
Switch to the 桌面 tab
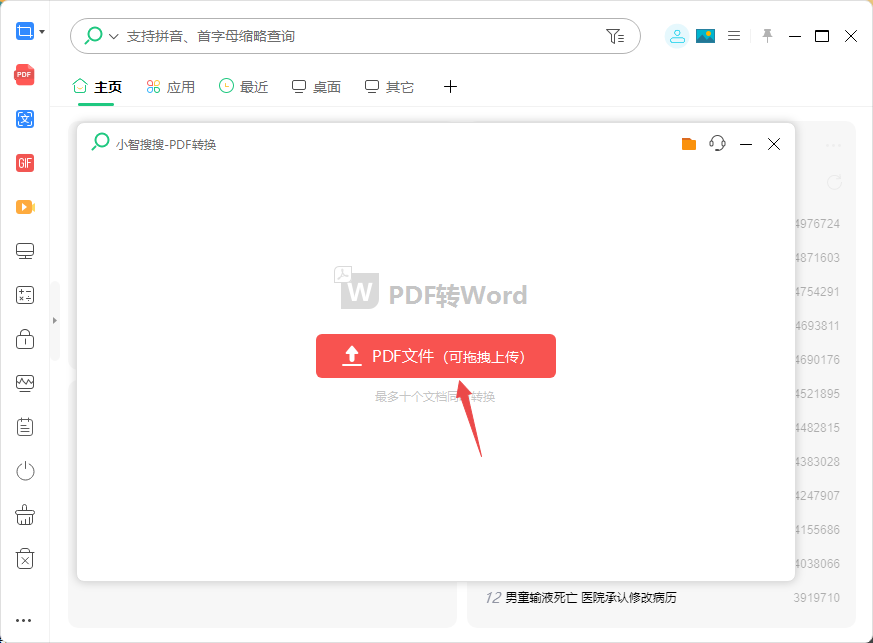[316, 87]
